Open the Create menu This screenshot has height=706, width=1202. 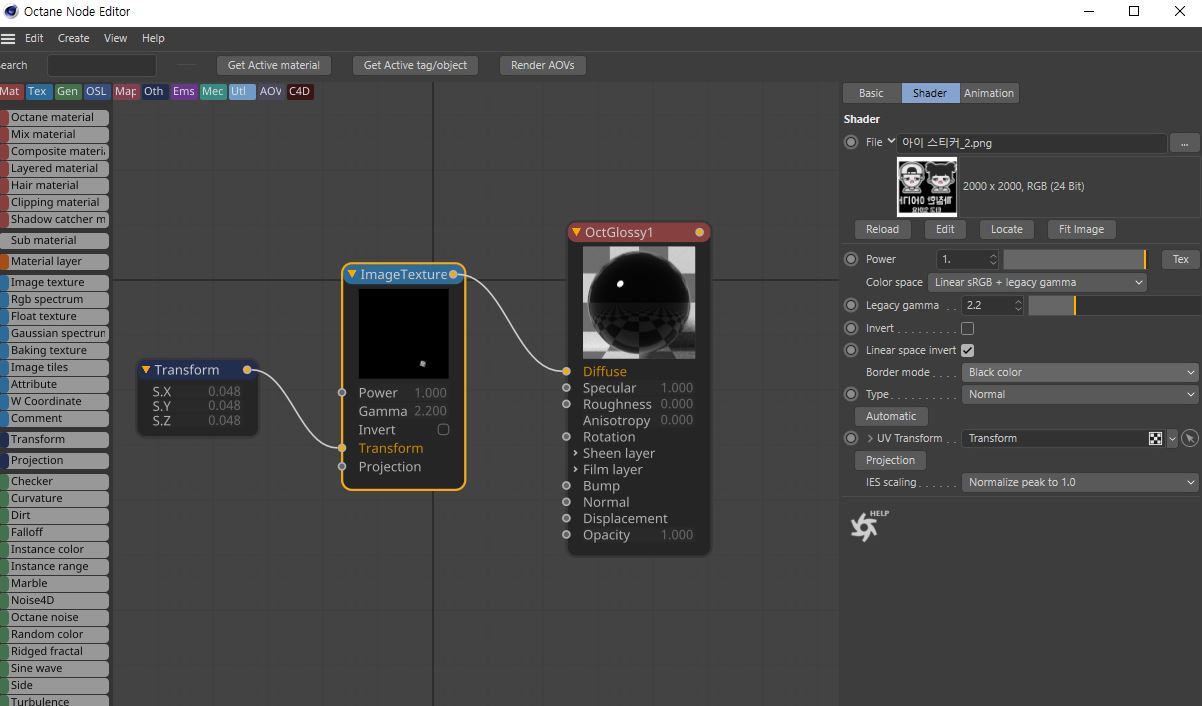point(73,38)
